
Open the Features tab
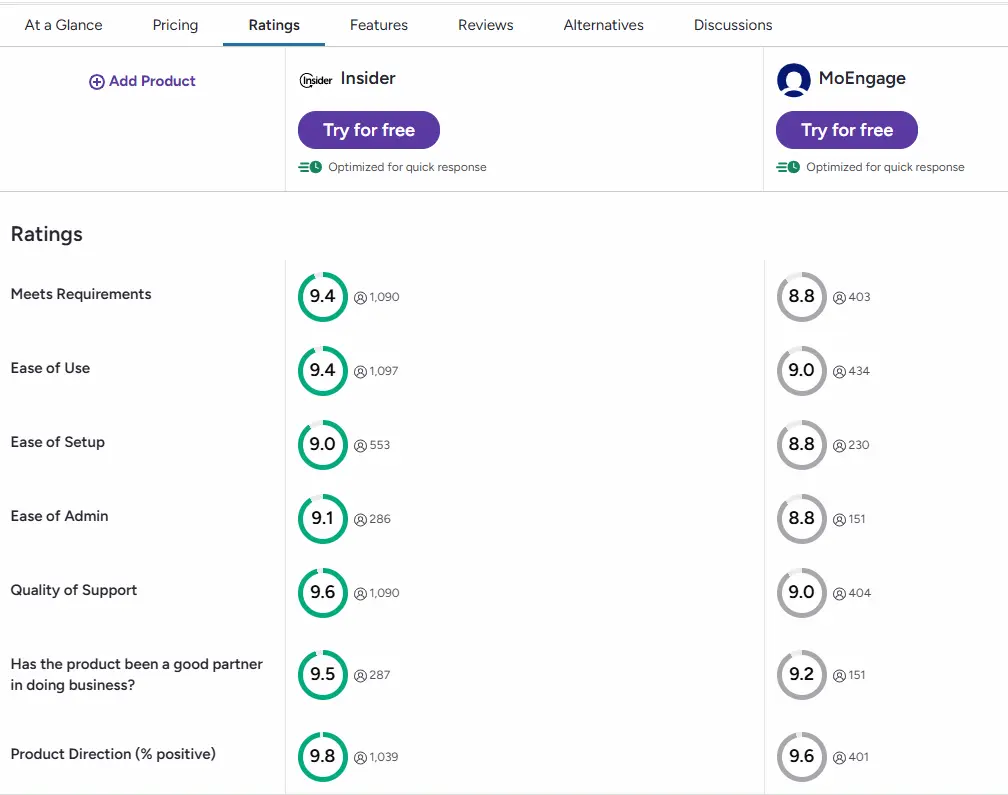tap(379, 25)
